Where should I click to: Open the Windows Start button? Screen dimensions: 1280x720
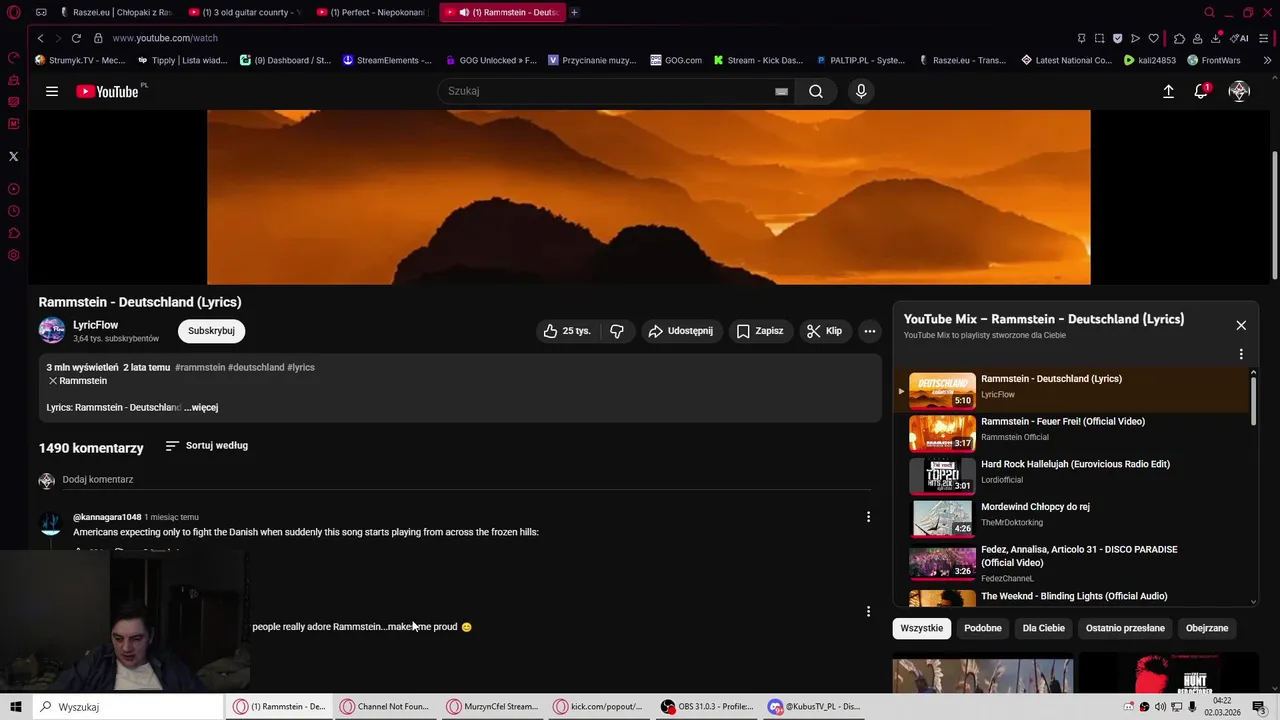click(15, 706)
